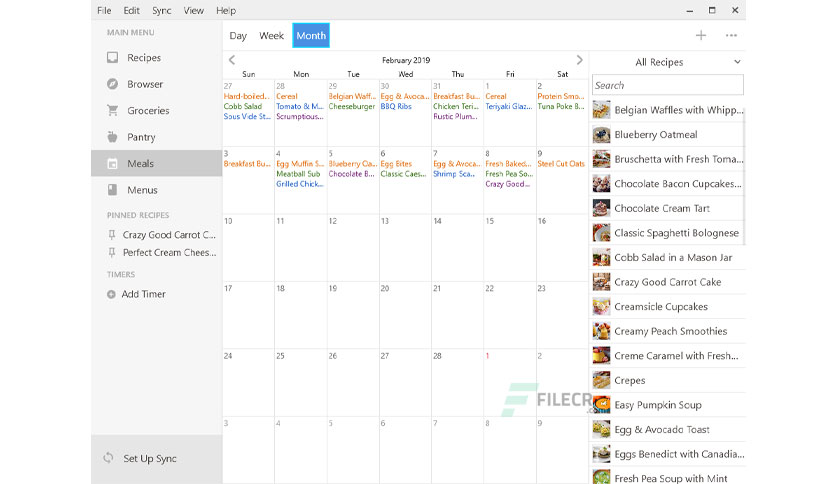Open the File menu
Image resolution: width=836 pixels, height=484 pixels.
[x=104, y=10]
